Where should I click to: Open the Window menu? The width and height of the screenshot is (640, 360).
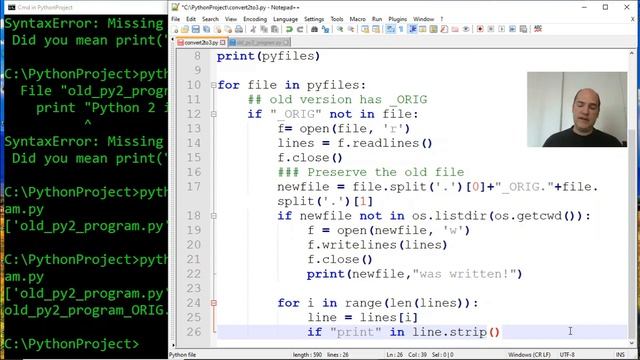[423, 19]
